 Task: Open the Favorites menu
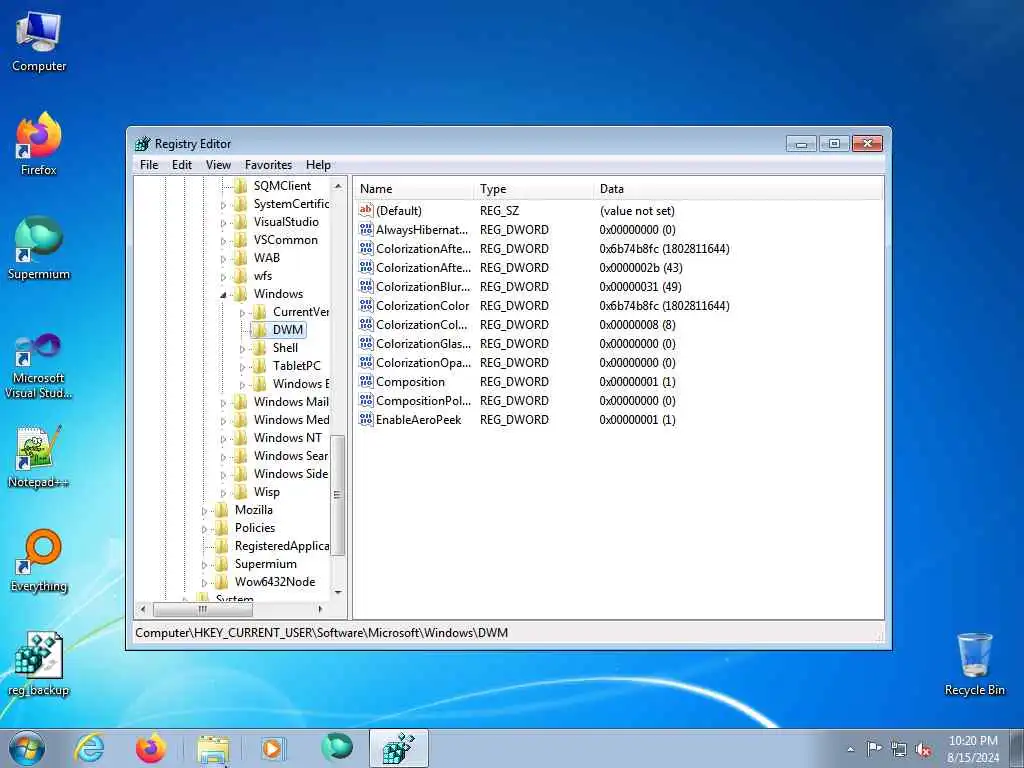268,165
